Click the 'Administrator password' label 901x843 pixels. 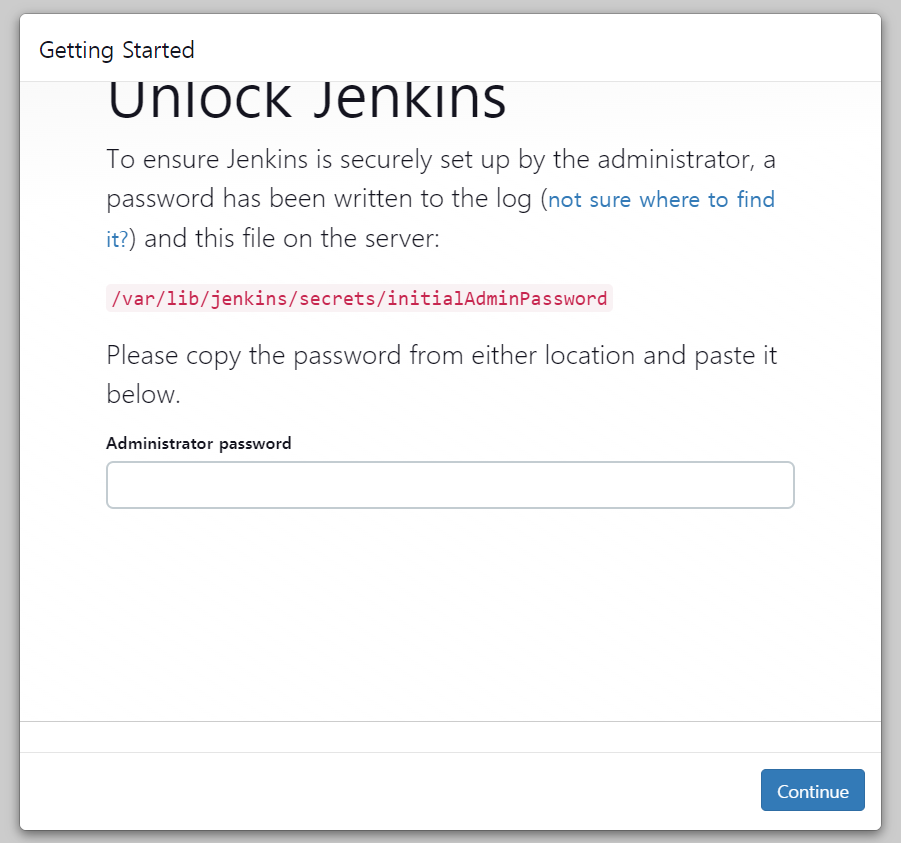click(x=199, y=443)
